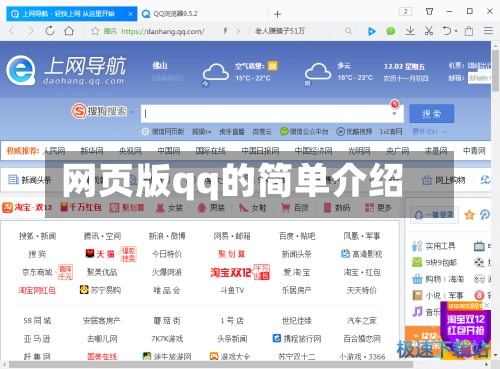Close the 淘宝双12 popup ad
Screen dimensions: 500x369
click(487, 305)
